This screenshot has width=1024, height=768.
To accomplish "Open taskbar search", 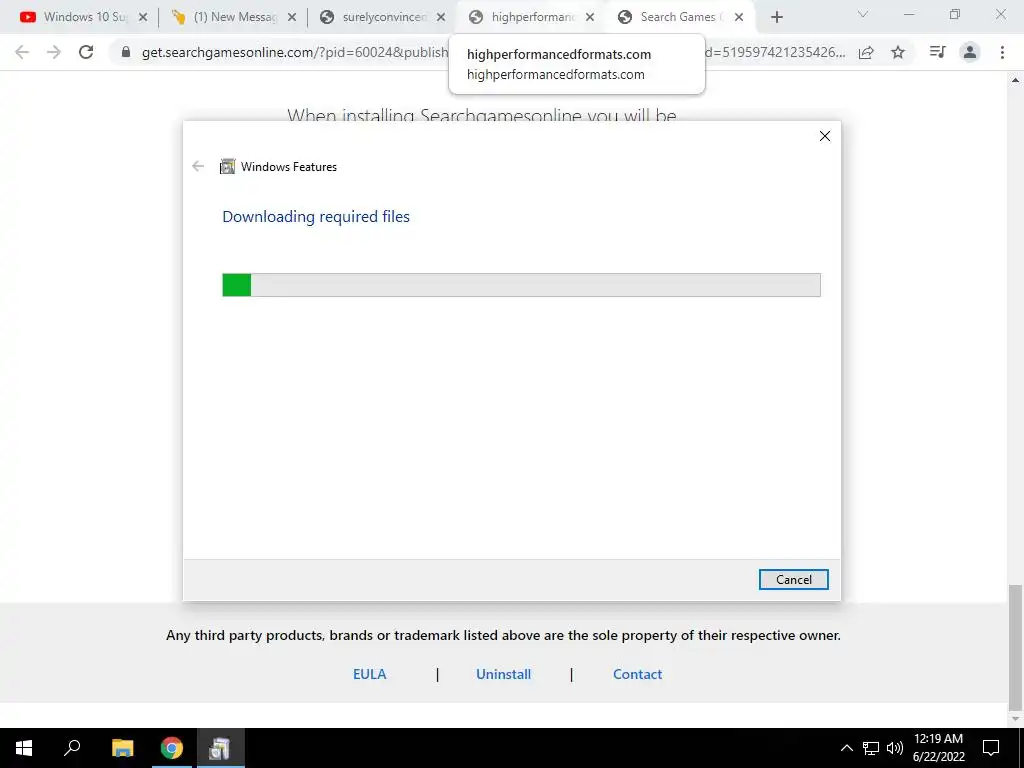I will [72, 748].
